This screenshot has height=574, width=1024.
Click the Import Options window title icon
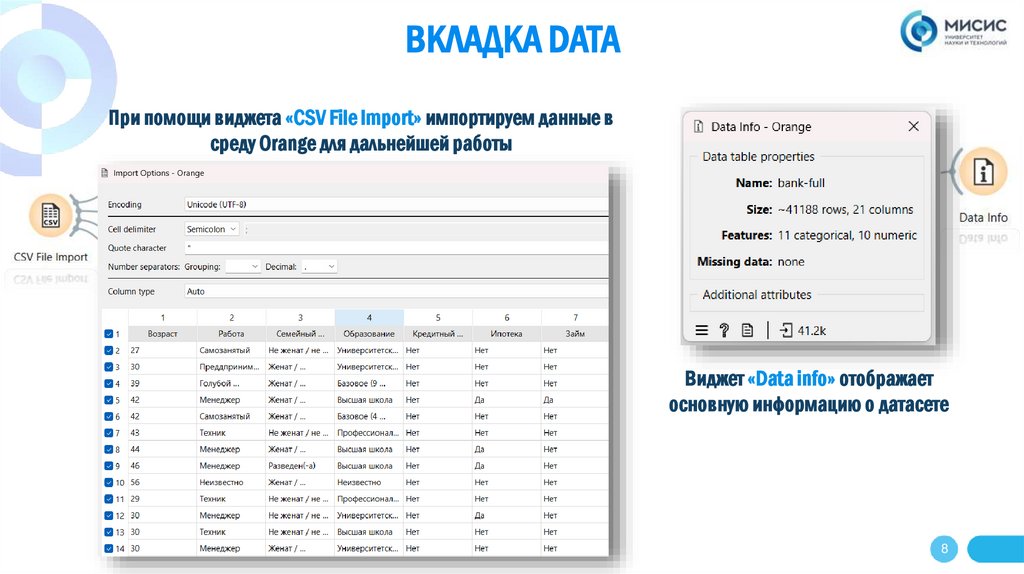pyautogui.click(x=104, y=173)
